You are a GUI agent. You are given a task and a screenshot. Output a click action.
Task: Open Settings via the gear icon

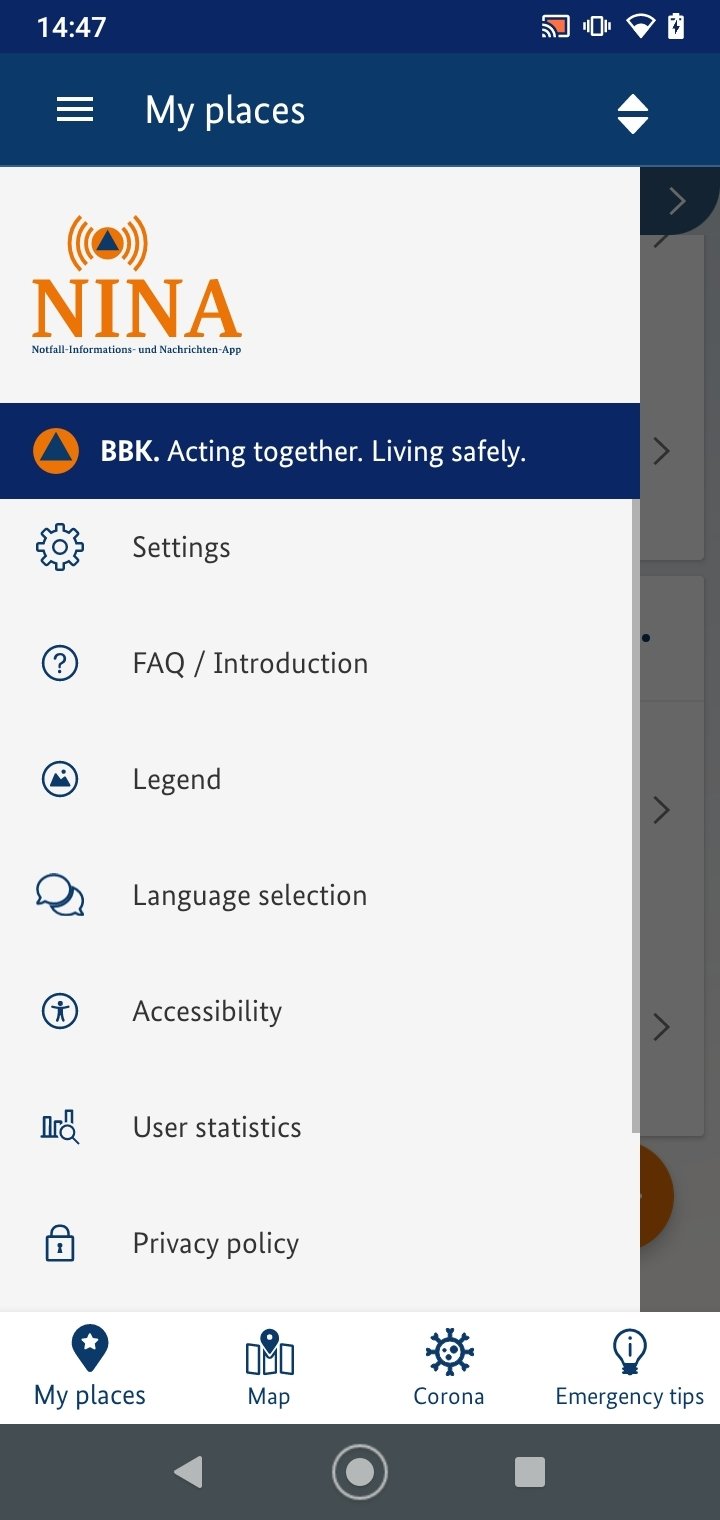(x=60, y=547)
